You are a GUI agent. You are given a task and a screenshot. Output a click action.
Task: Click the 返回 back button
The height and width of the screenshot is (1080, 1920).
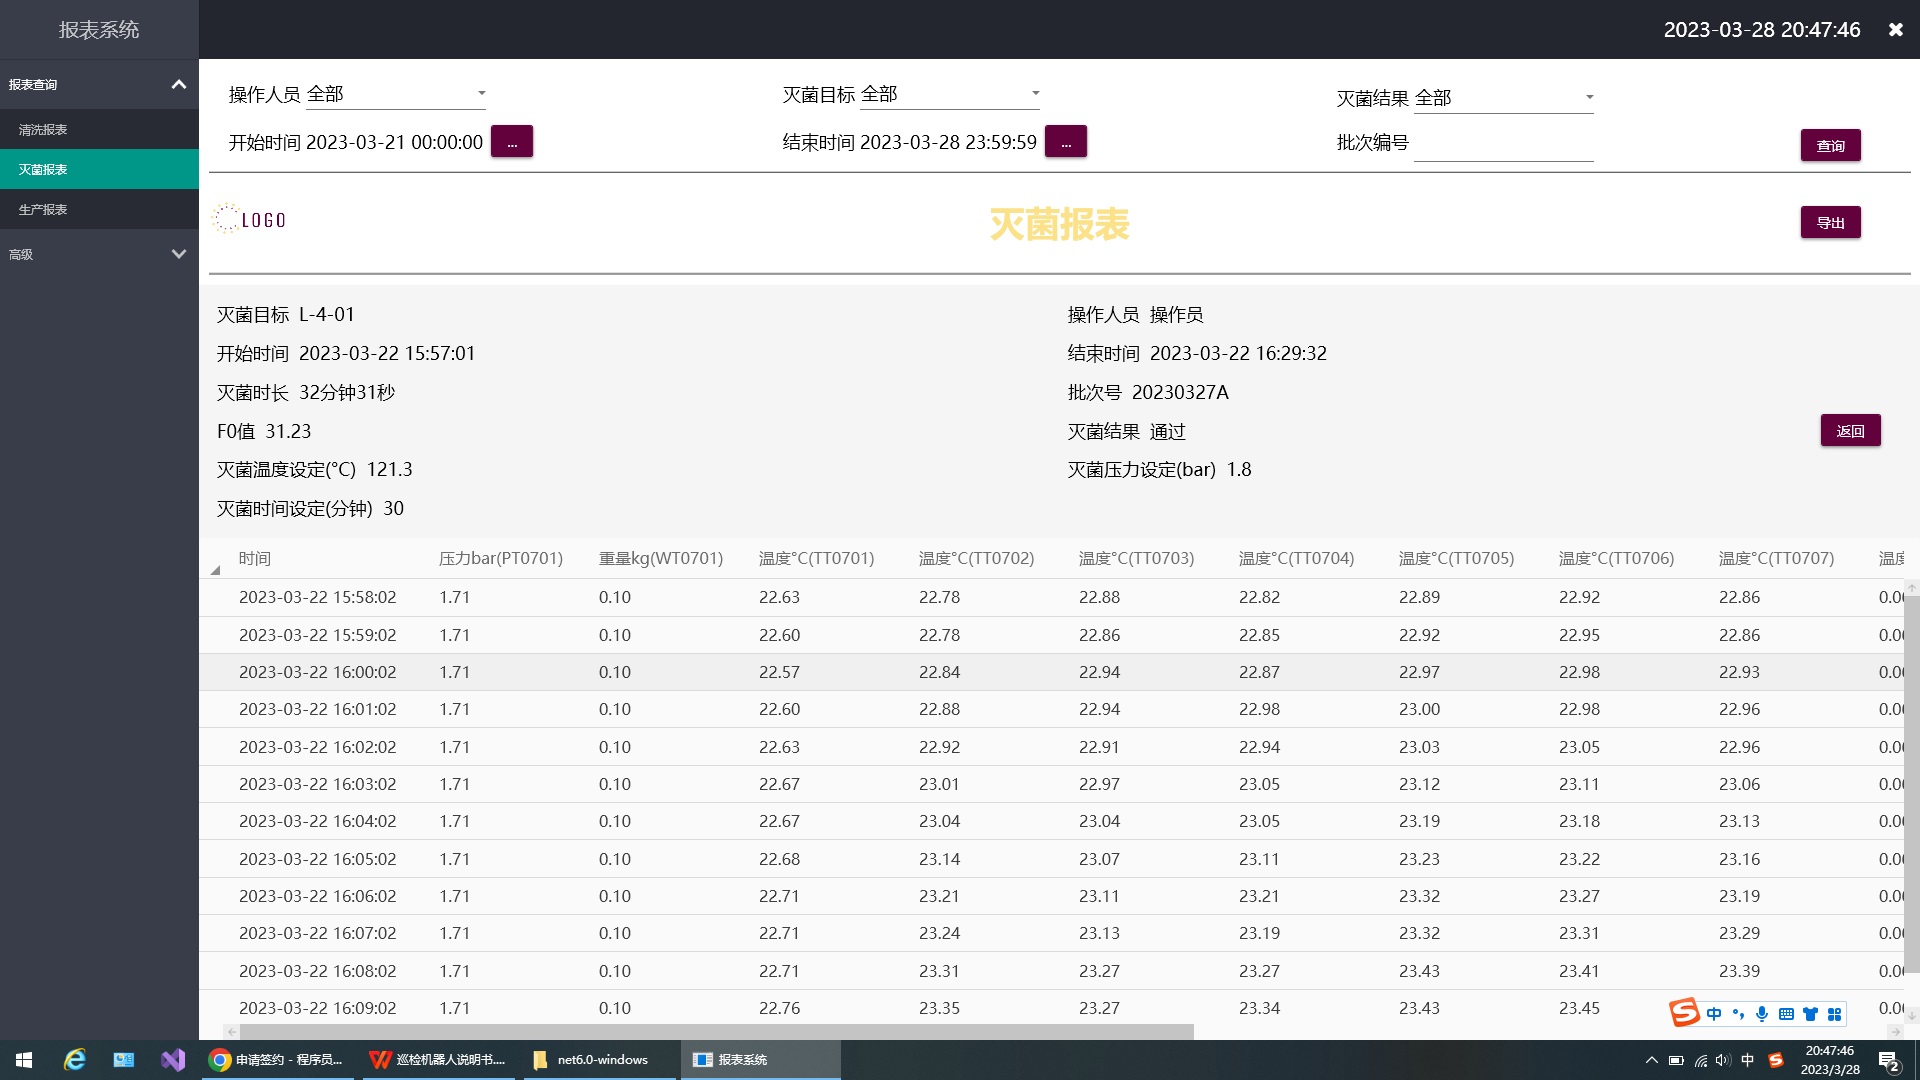click(x=1851, y=431)
